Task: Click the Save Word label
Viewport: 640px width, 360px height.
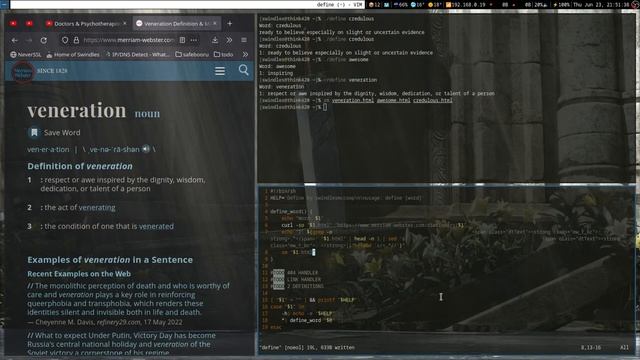Action: pyautogui.click(x=62, y=133)
